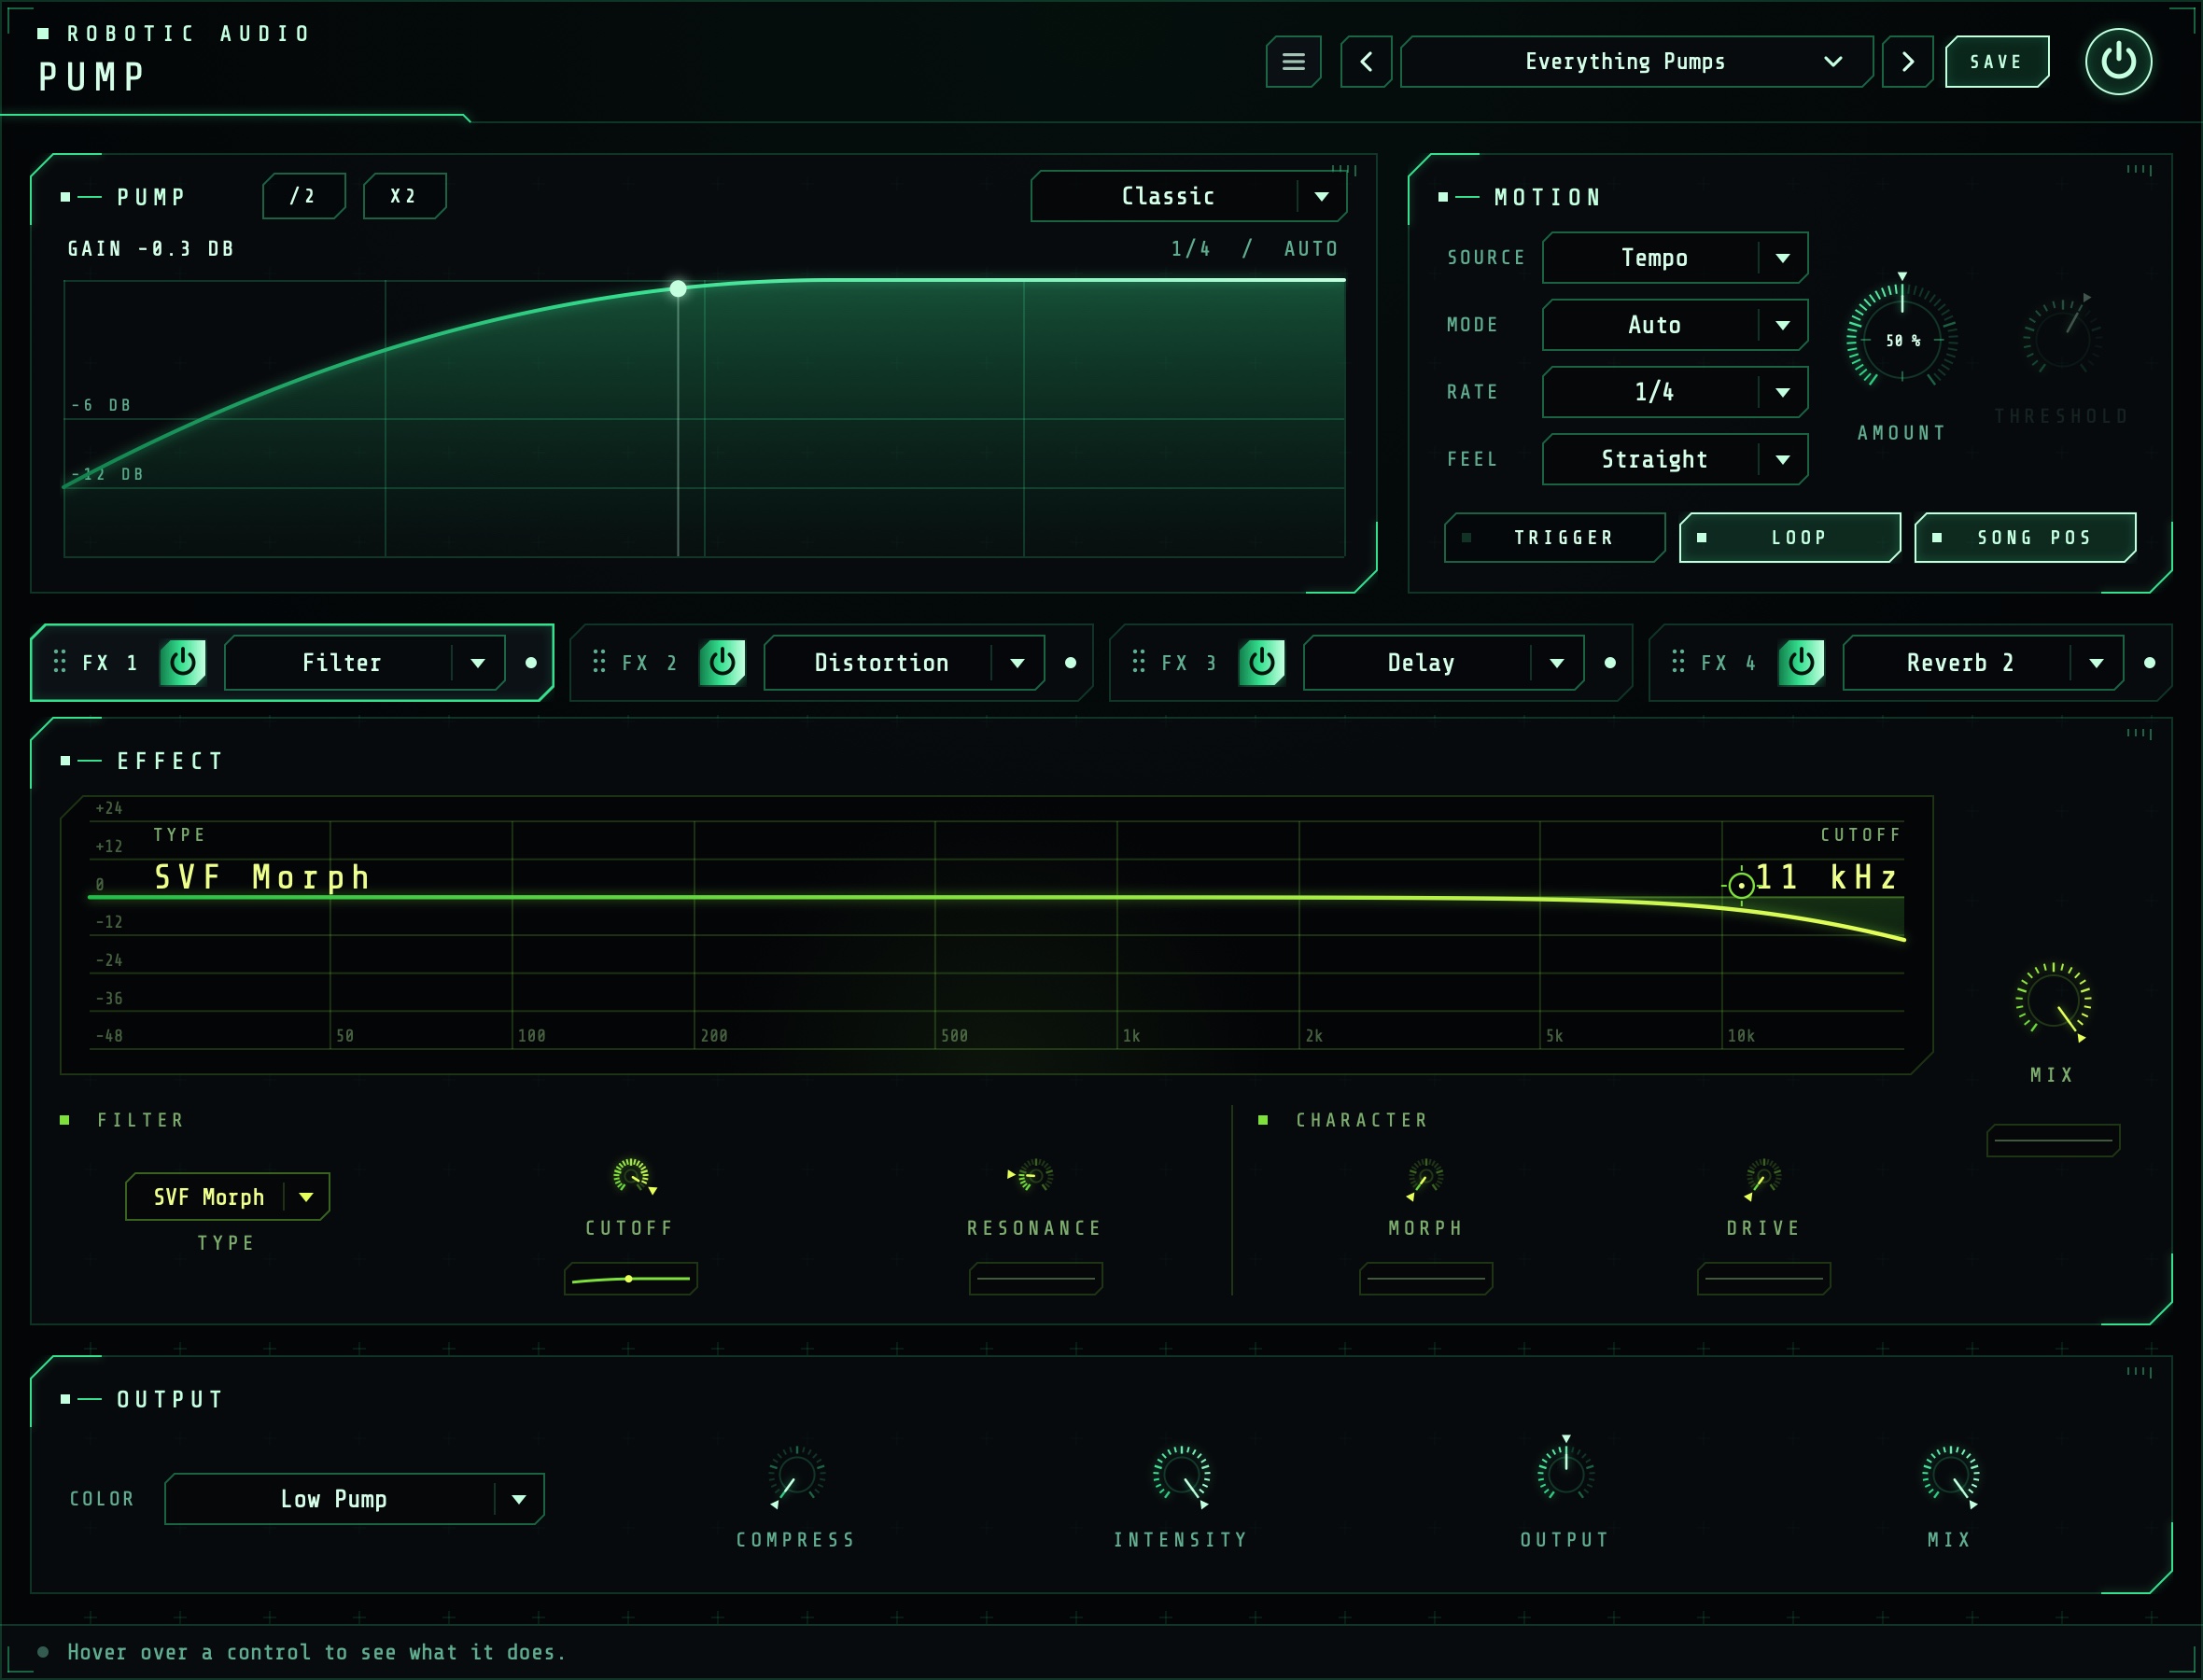Click the MORPH modulation slot
2203x1680 pixels.
pyautogui.click(x=1426, y=1279)
